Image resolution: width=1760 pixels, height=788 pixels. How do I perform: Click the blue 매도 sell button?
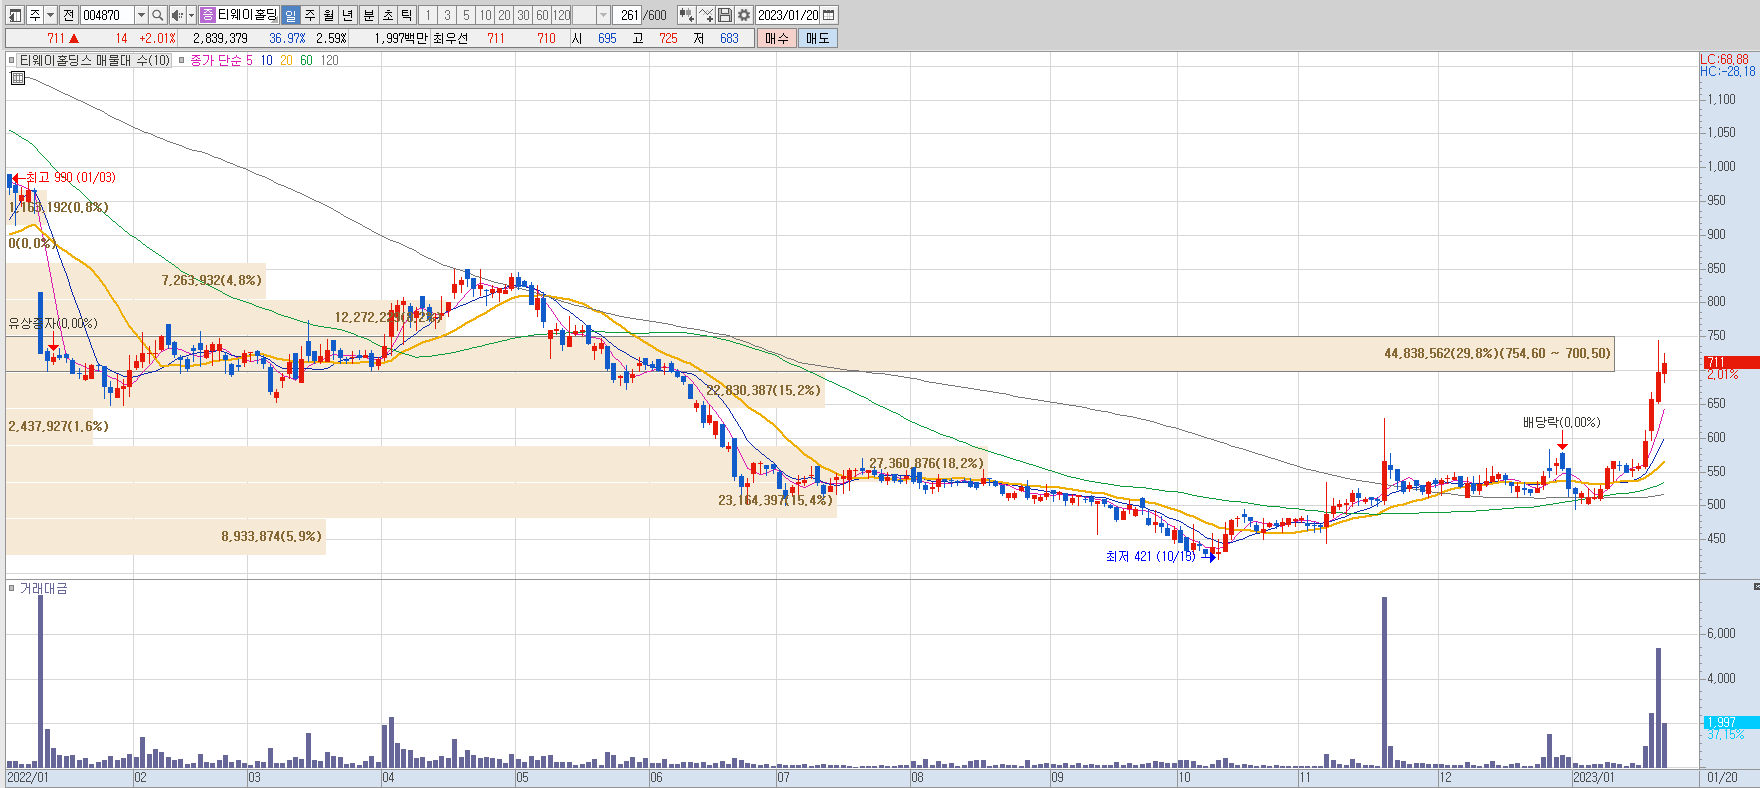[818, 38]
